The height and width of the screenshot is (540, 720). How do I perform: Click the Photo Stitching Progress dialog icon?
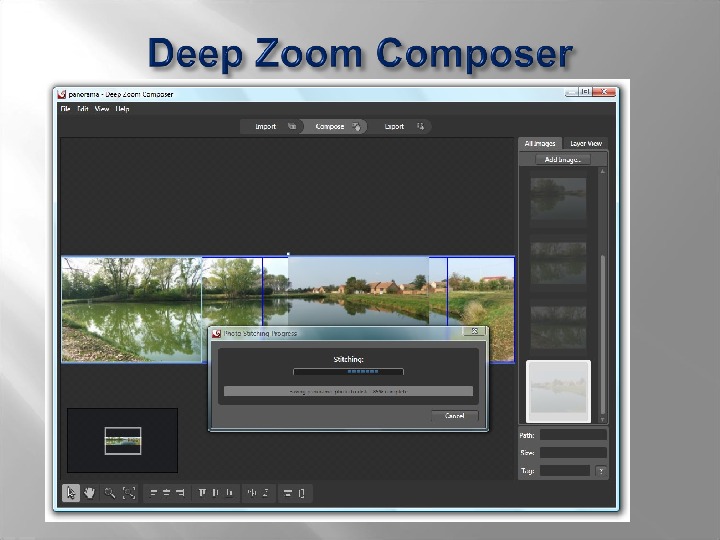coord(217,333)
